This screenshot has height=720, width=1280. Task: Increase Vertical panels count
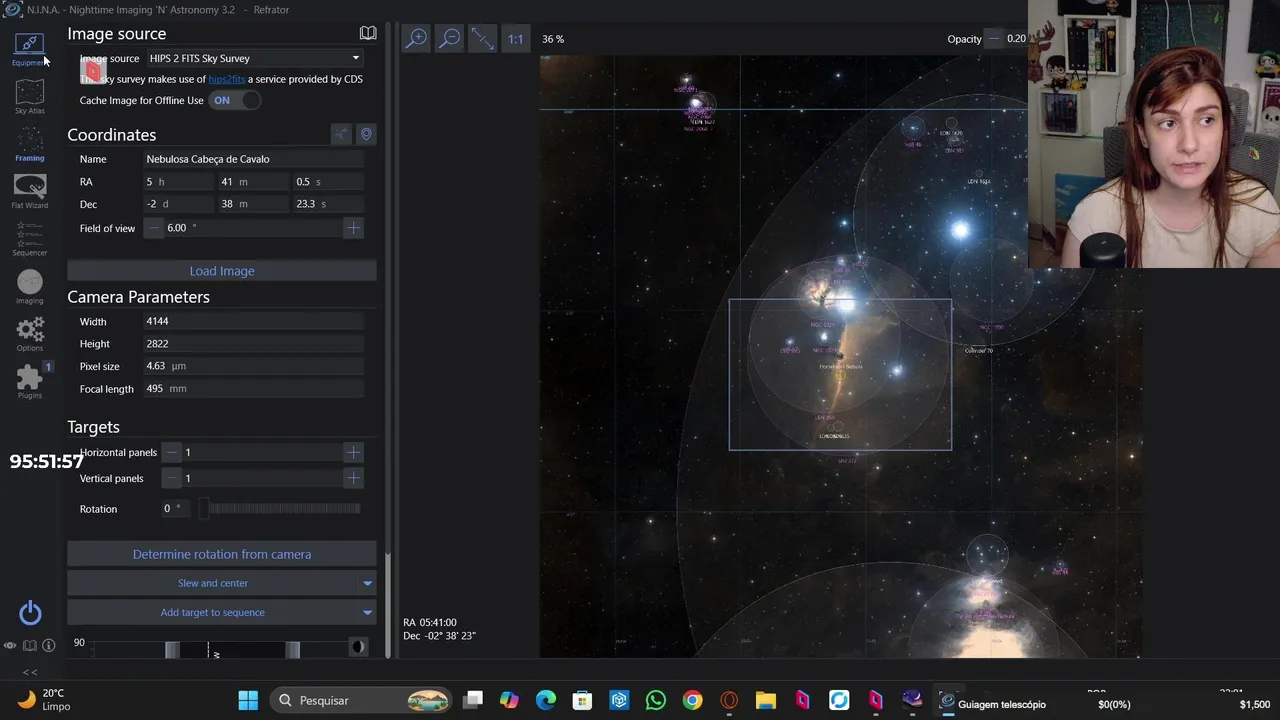point(353,478)
